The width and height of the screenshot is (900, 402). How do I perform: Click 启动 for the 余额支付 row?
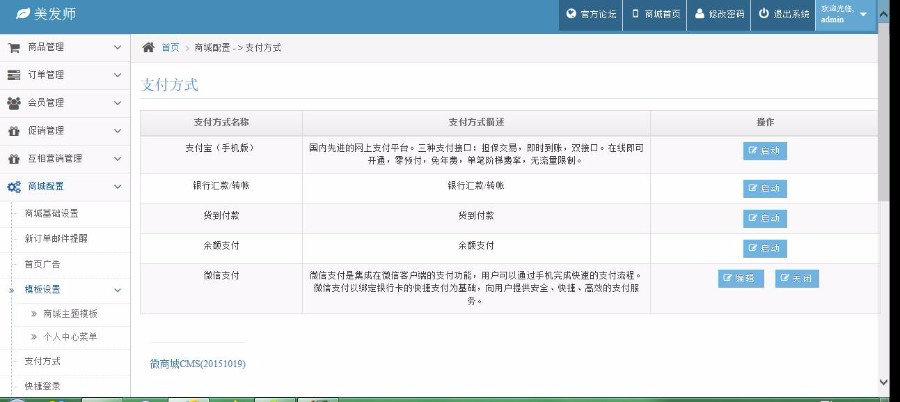[x=765, y=248]
